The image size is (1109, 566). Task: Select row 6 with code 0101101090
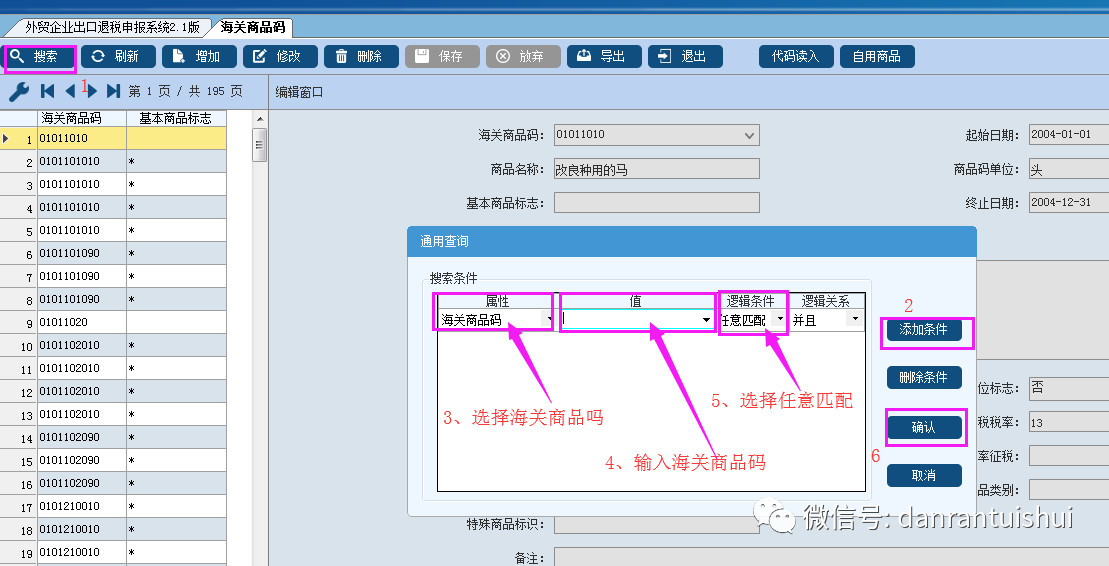tap(113, 253)
